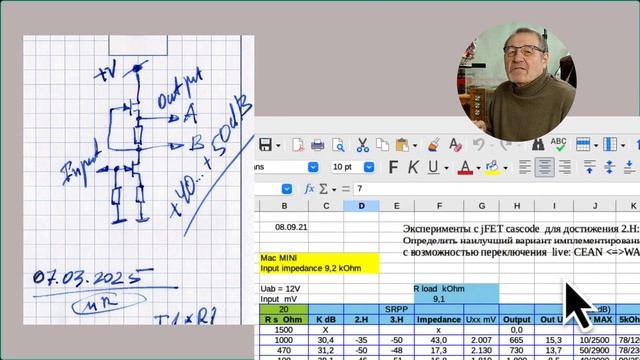640x360 pixels.
Task: Open the Save icon dropdown arrow
Action: point(278,145)
